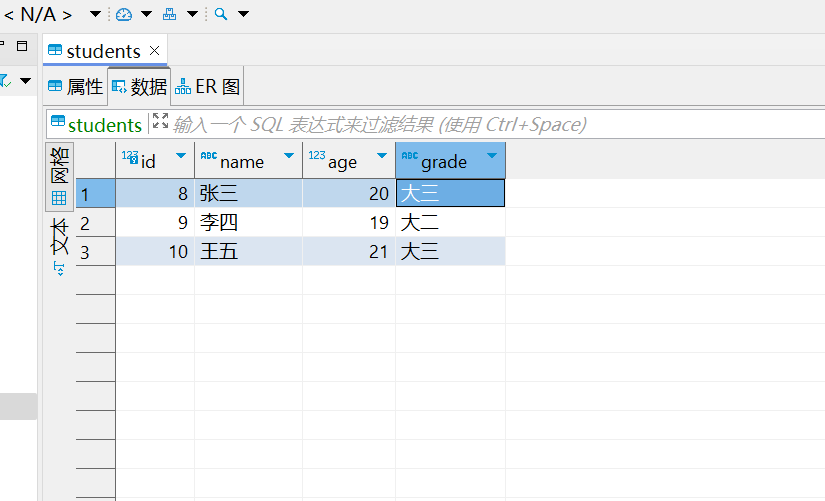825x501 pixels.
Task: Select row number 2 header
Action: coord(95,223)
